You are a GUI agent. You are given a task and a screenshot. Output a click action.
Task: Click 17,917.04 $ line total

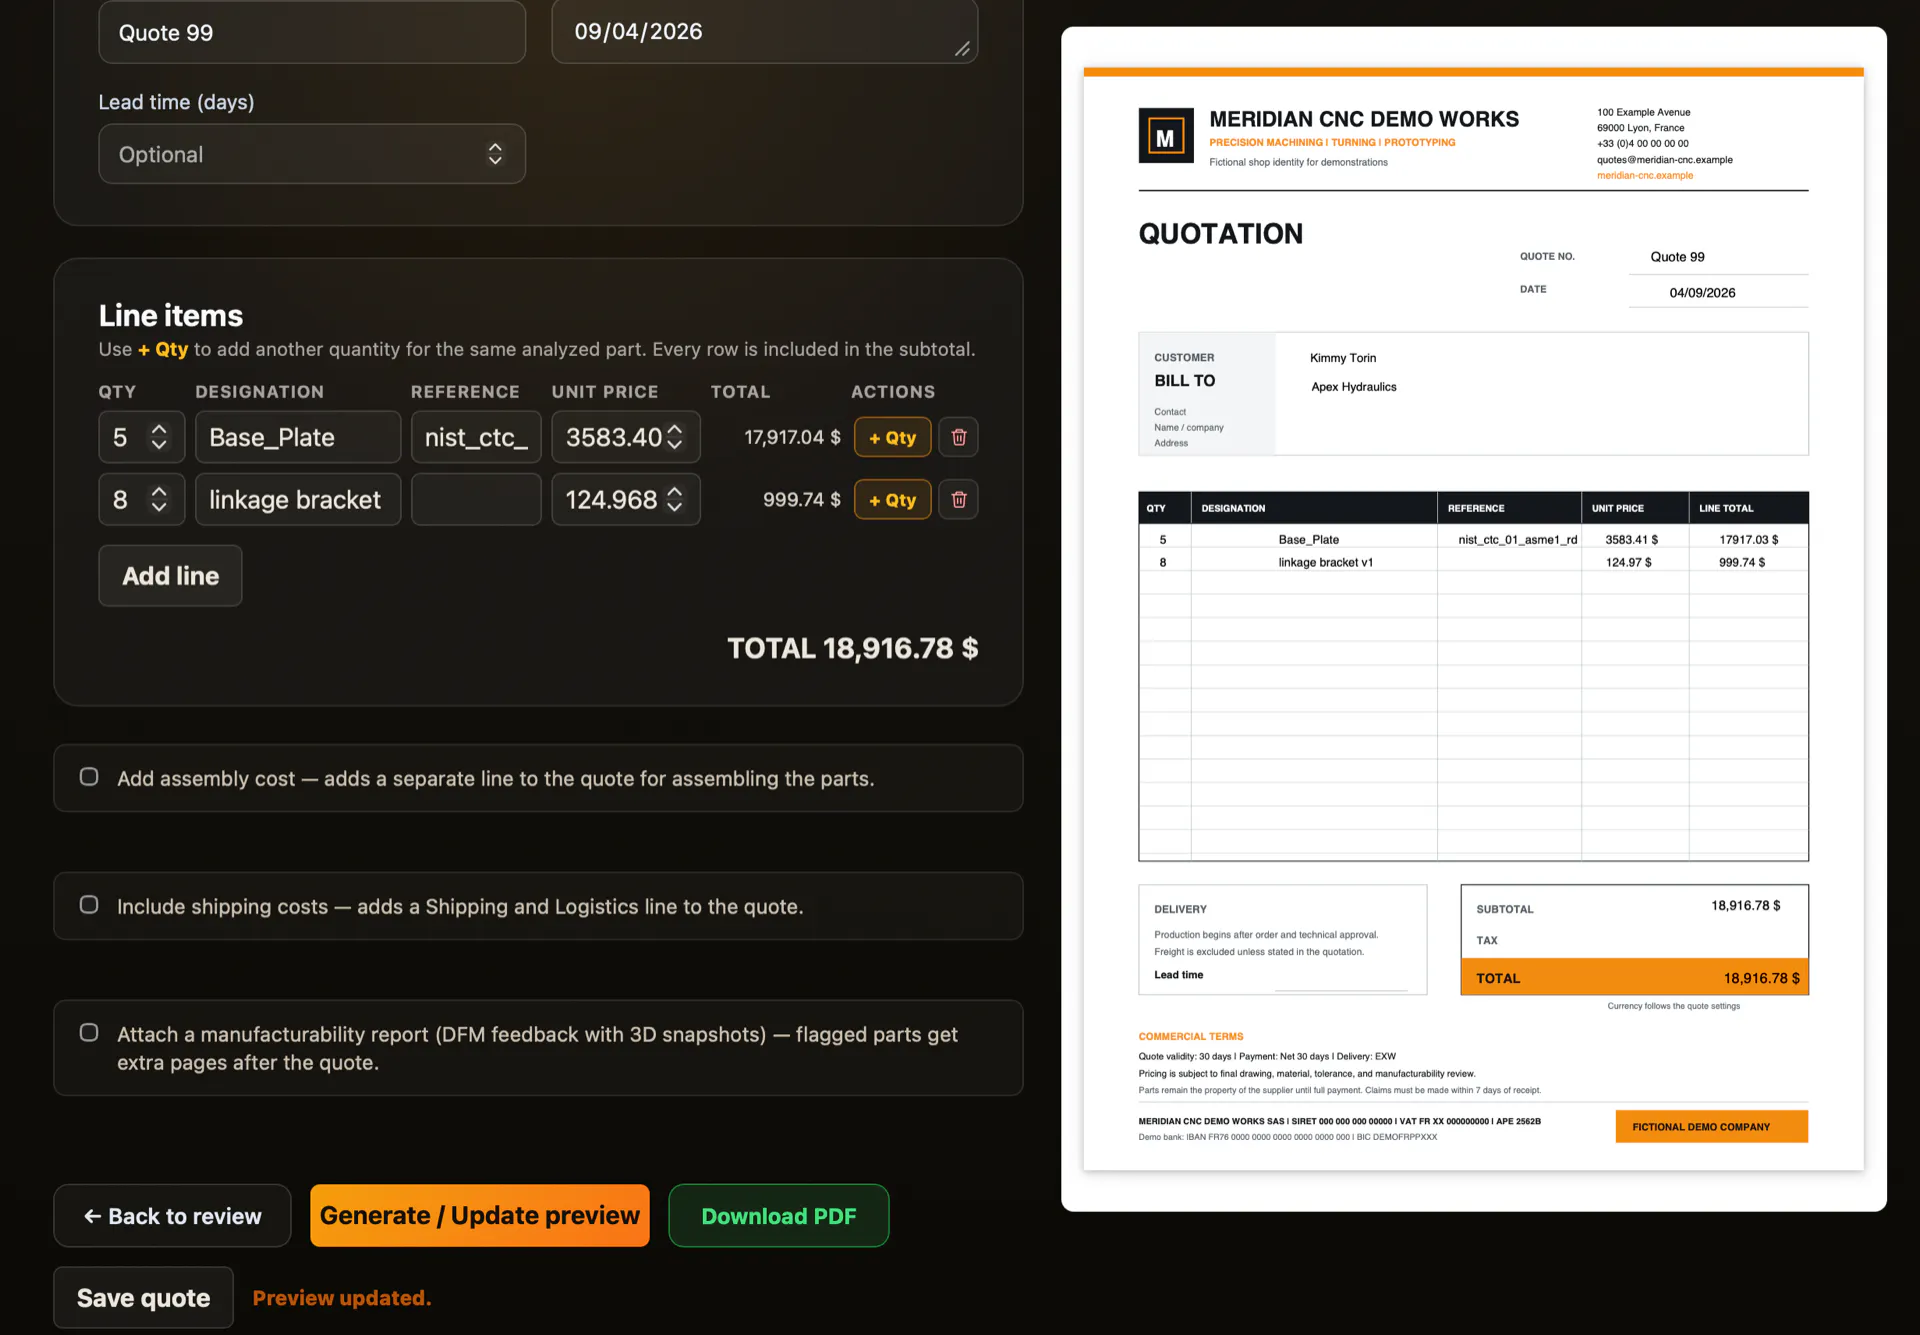(x=792, y=438)
